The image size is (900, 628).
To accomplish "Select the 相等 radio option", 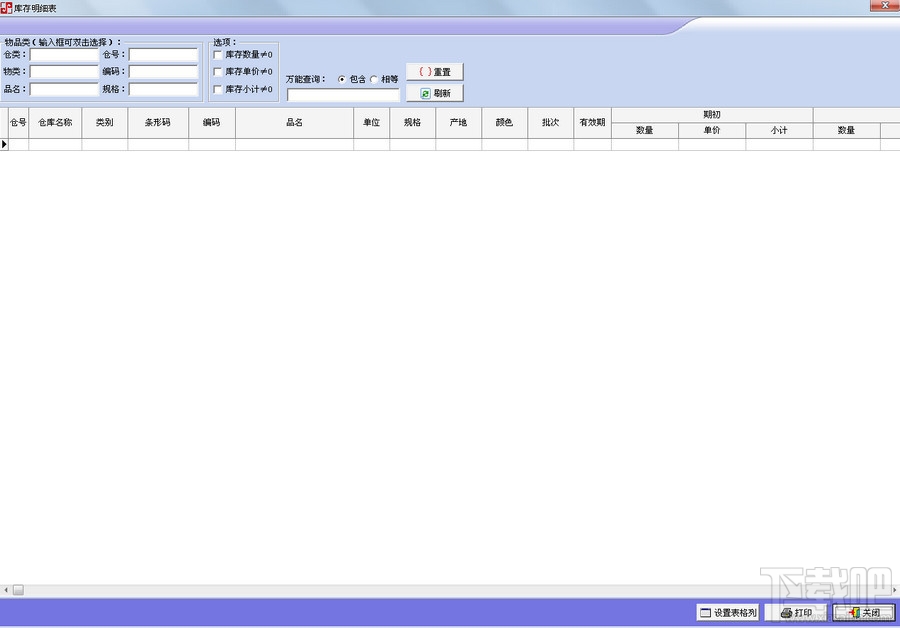I will click(x=374, y=80).
